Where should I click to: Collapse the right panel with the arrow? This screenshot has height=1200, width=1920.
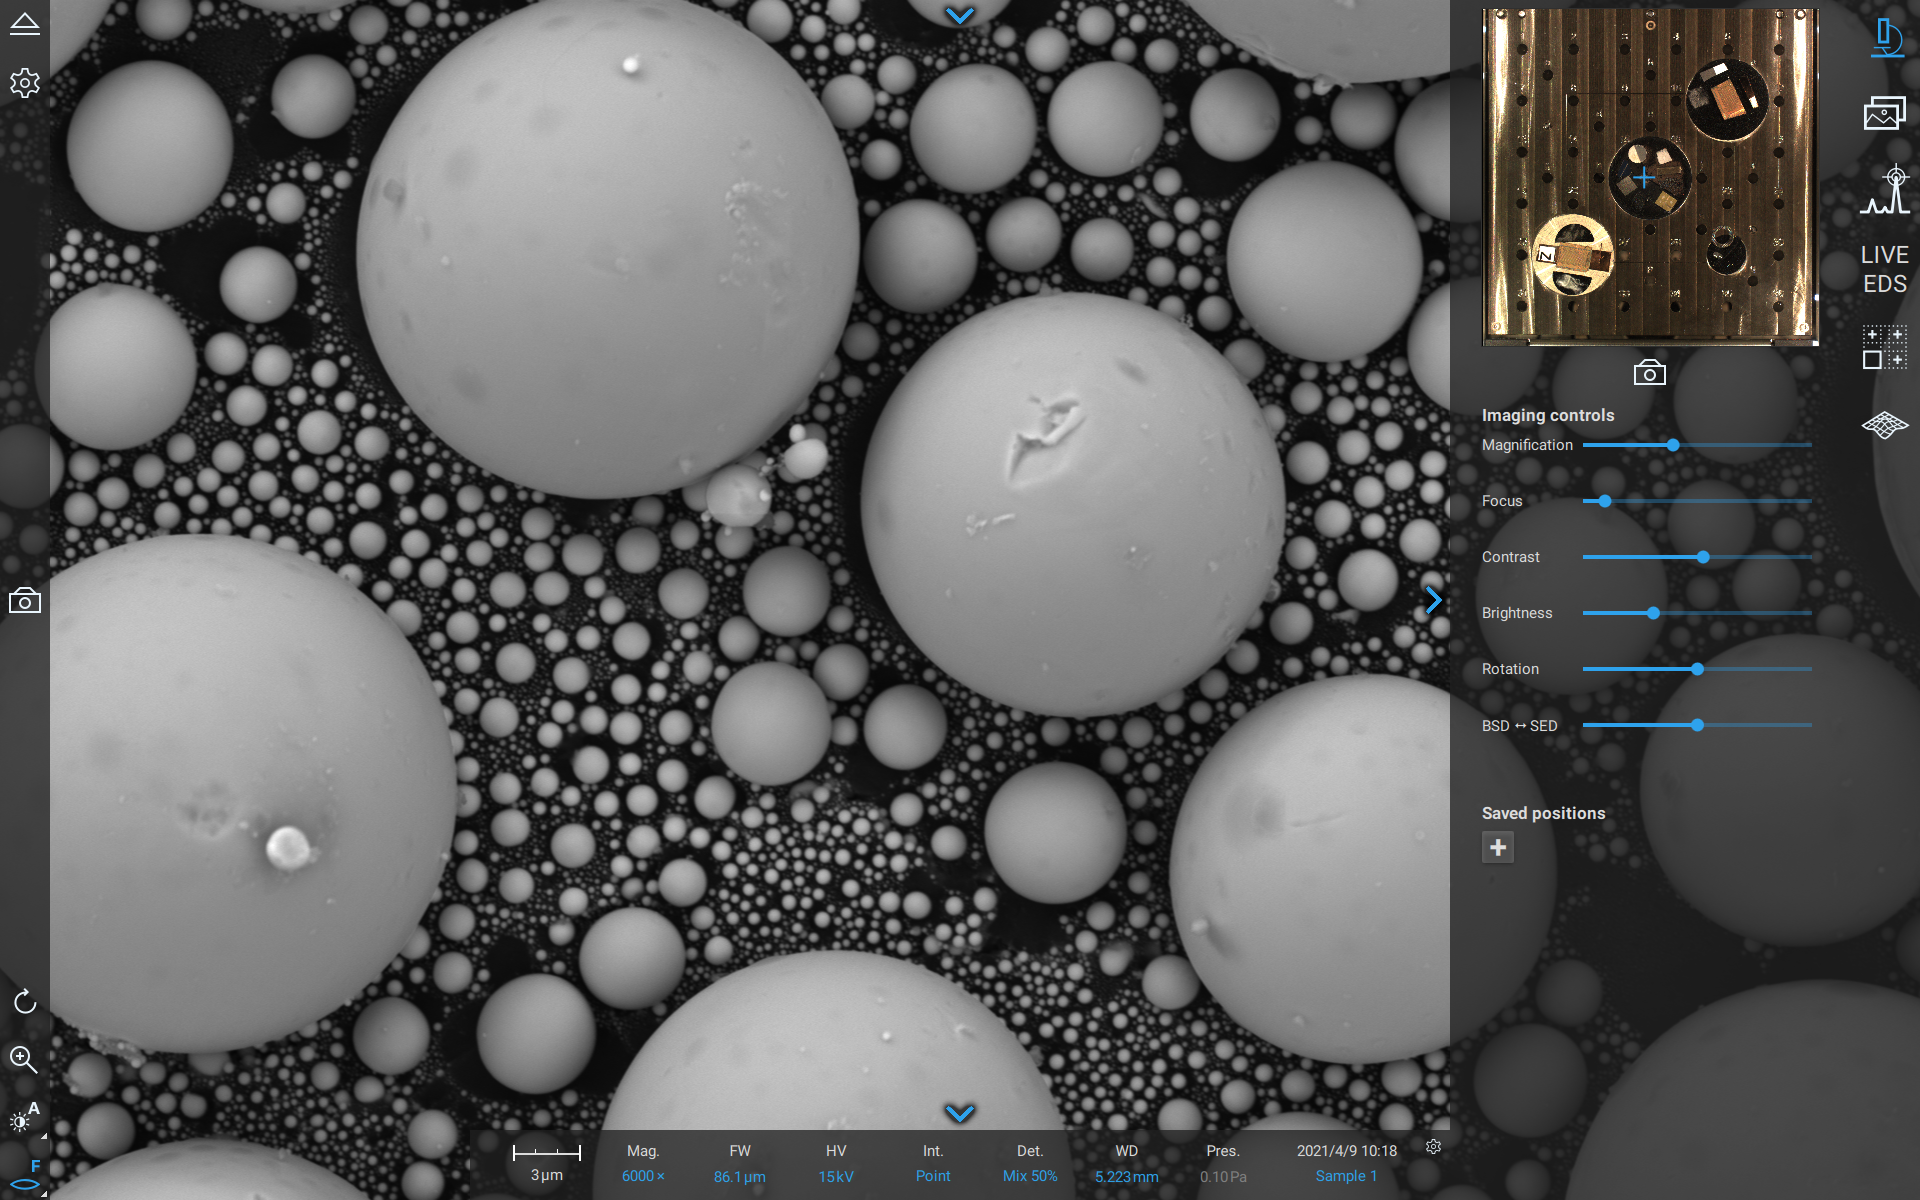pos(1433,599)
